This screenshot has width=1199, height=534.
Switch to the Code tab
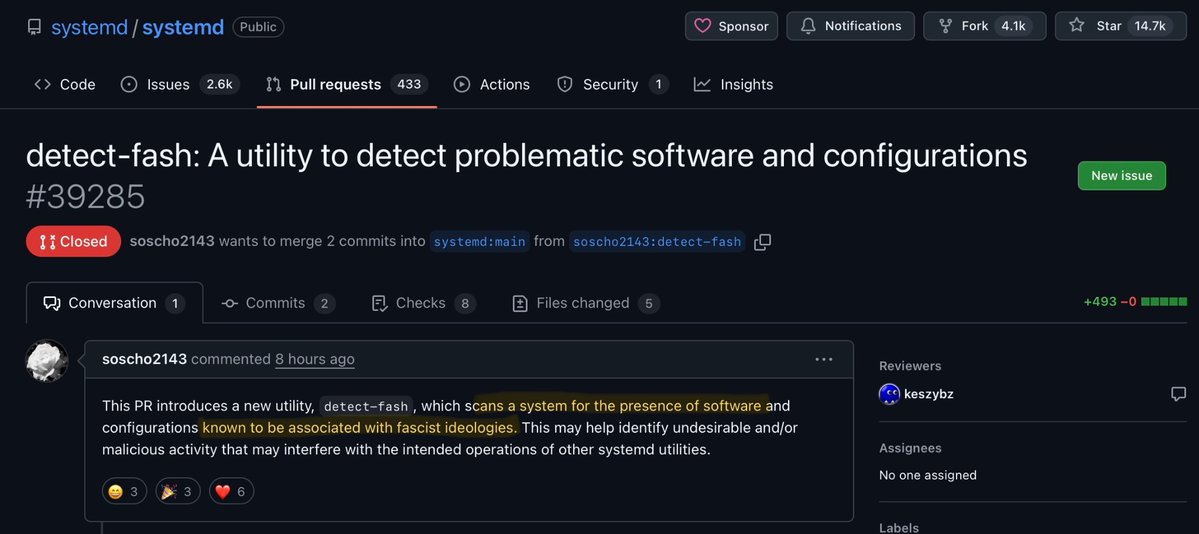[65, 84]
